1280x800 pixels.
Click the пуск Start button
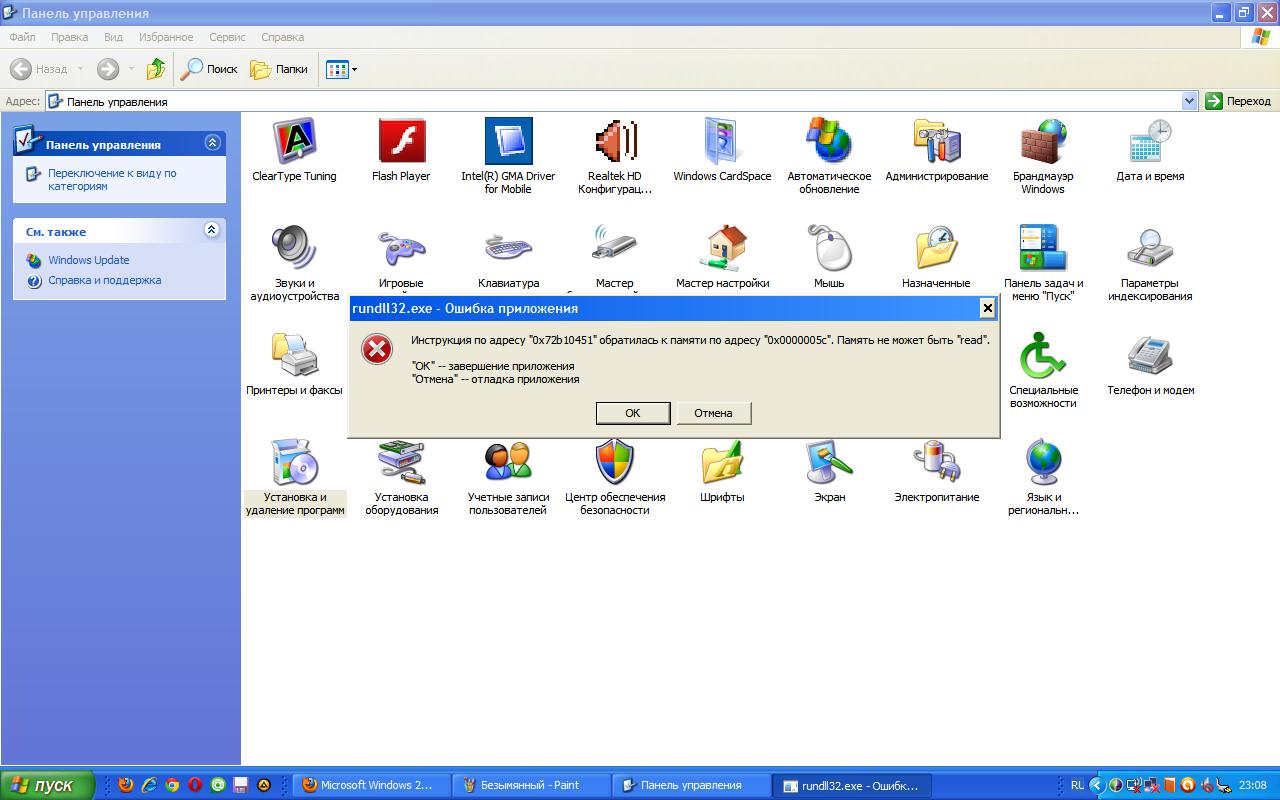[47, 785]
